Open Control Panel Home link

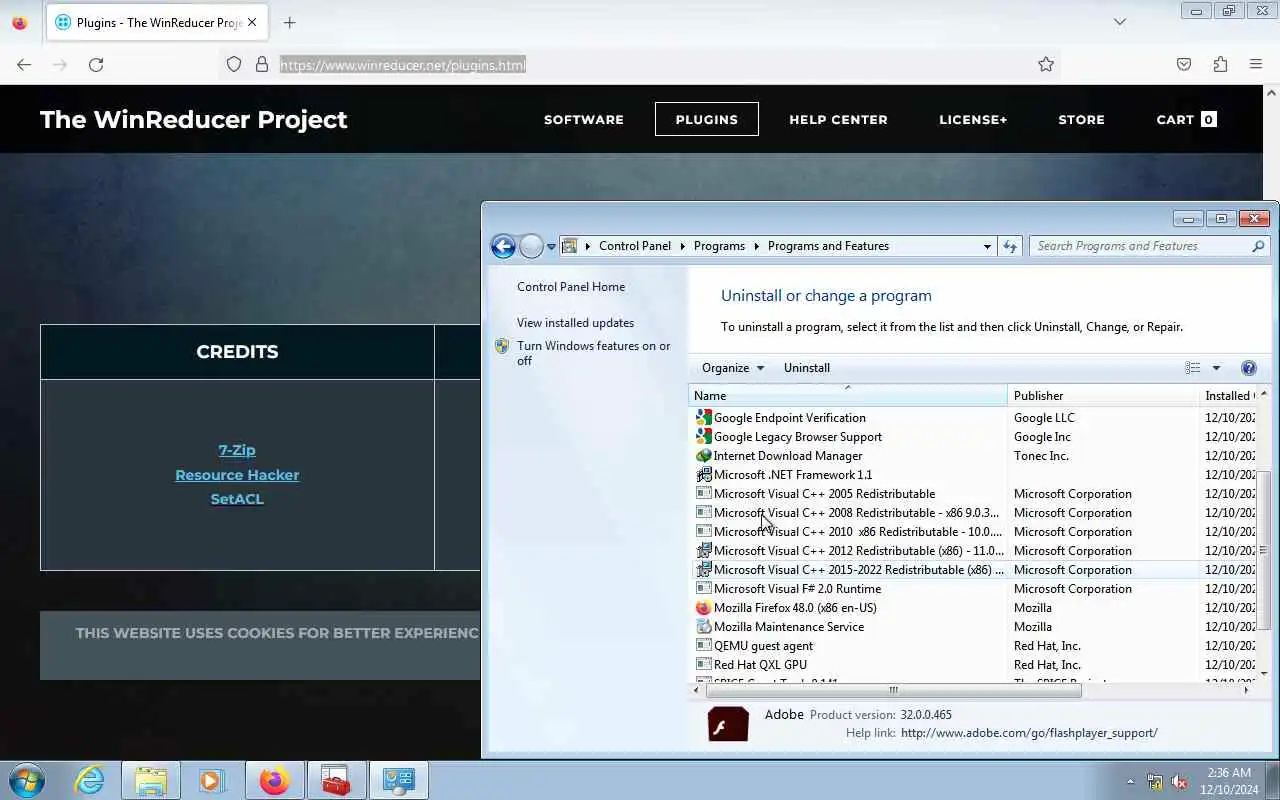click(x=571, y=287)
